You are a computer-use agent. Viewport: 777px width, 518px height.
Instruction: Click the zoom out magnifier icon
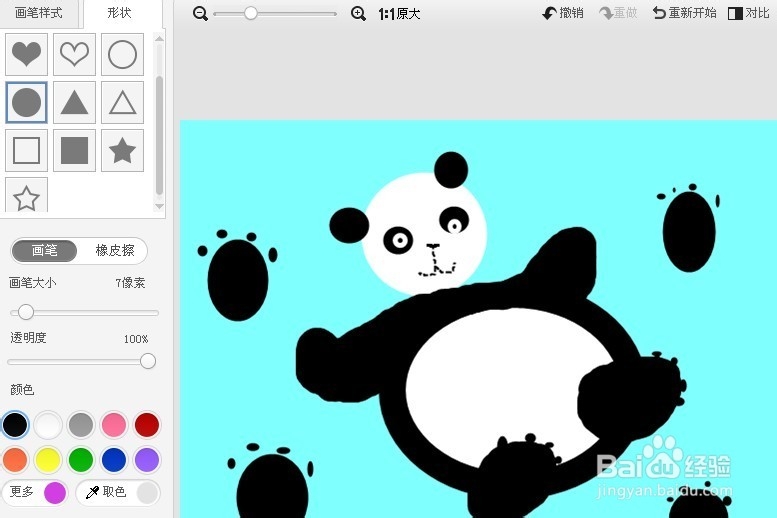click(200, 14)
